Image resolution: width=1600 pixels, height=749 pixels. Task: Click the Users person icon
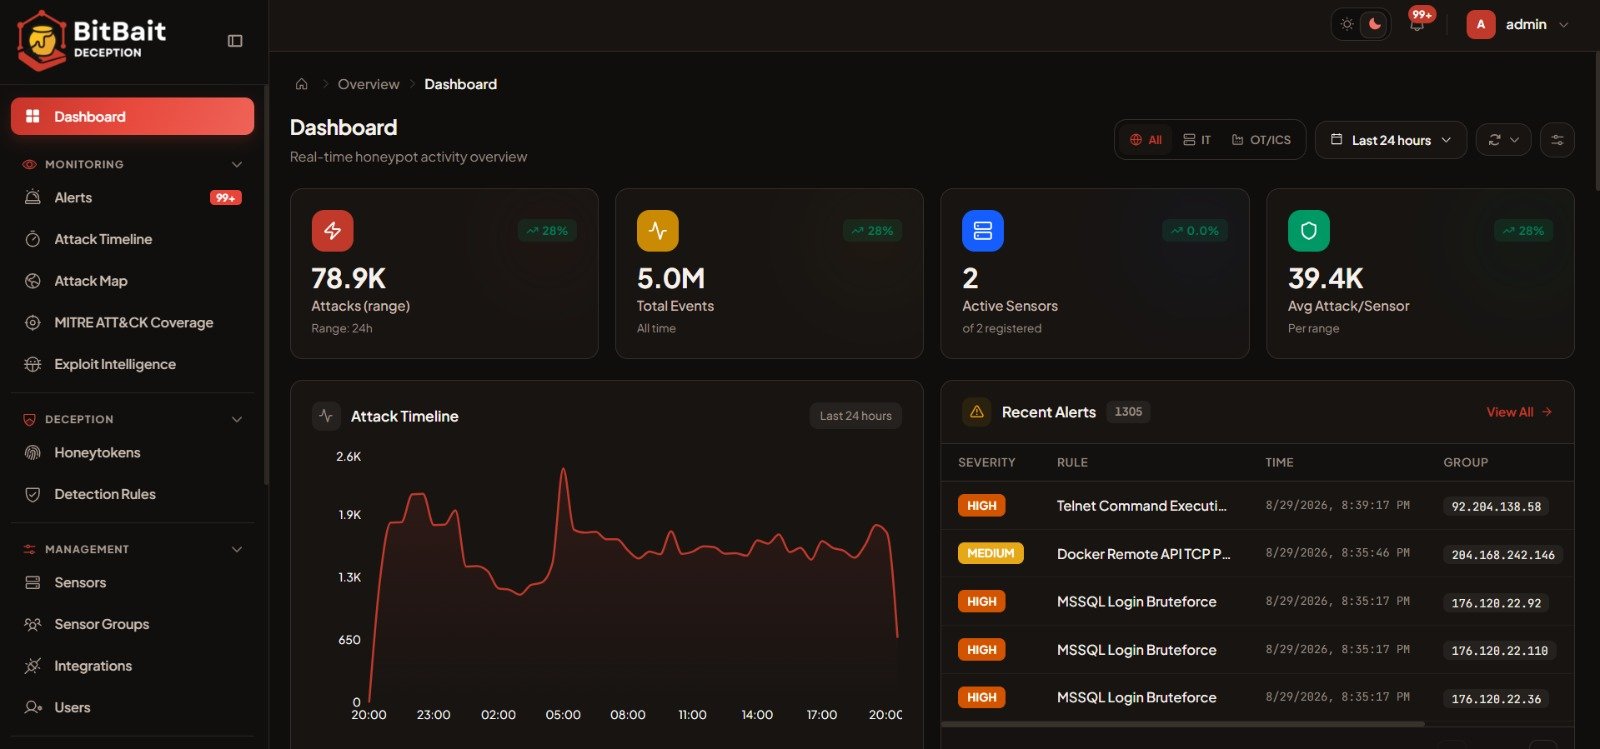click(33, 707)
